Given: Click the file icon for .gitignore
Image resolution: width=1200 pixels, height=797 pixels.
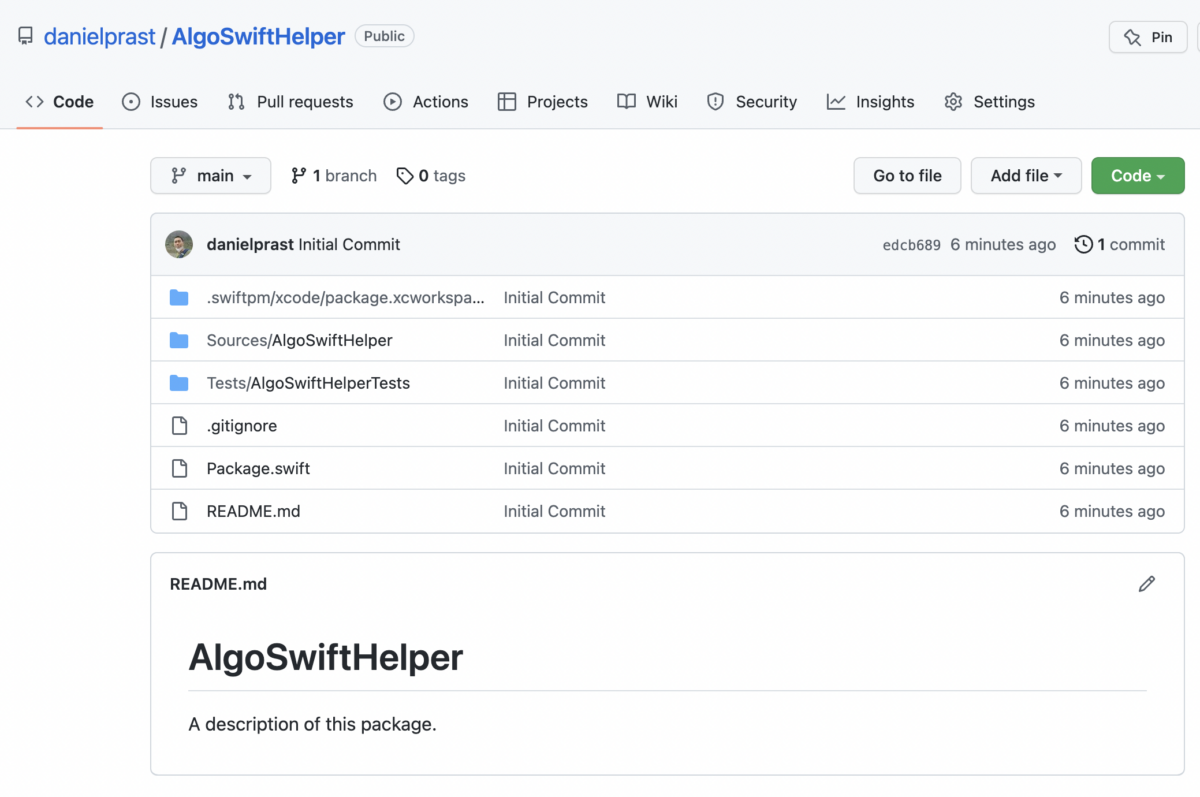Looking at the screenshot, I should pos(179,426).
